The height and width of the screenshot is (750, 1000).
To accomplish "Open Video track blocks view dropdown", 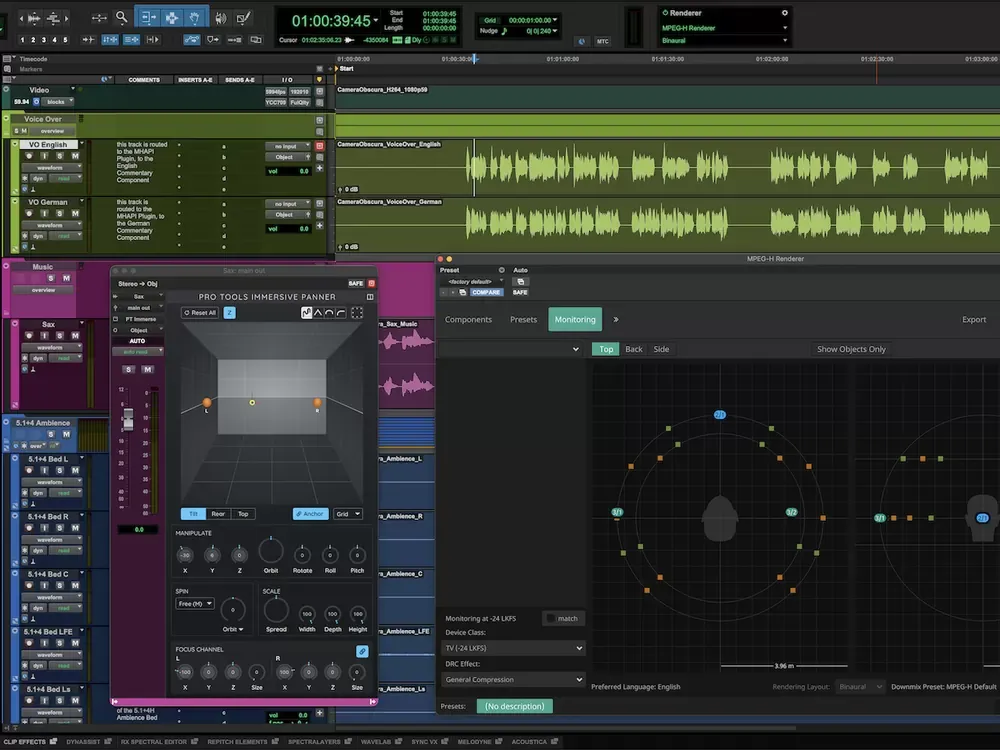I will click(59, 101).
